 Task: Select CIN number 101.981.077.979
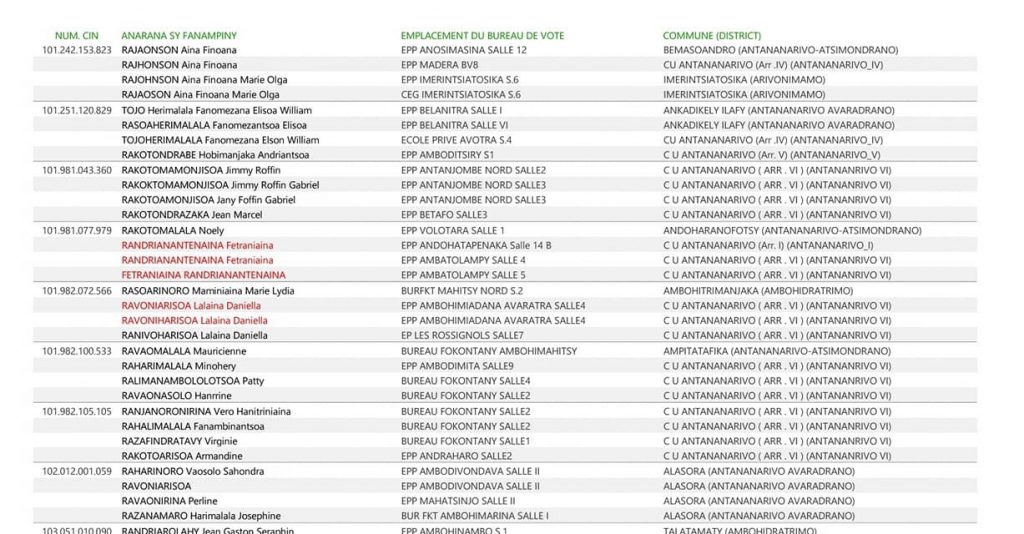(77, 230)
